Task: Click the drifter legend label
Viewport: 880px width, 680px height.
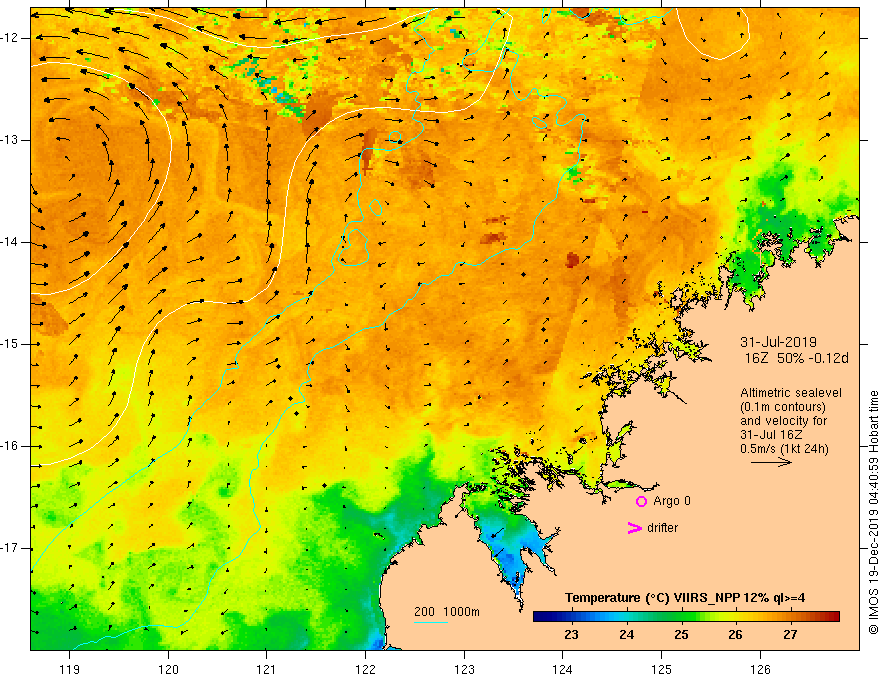Action: click(x=662, y=528)
